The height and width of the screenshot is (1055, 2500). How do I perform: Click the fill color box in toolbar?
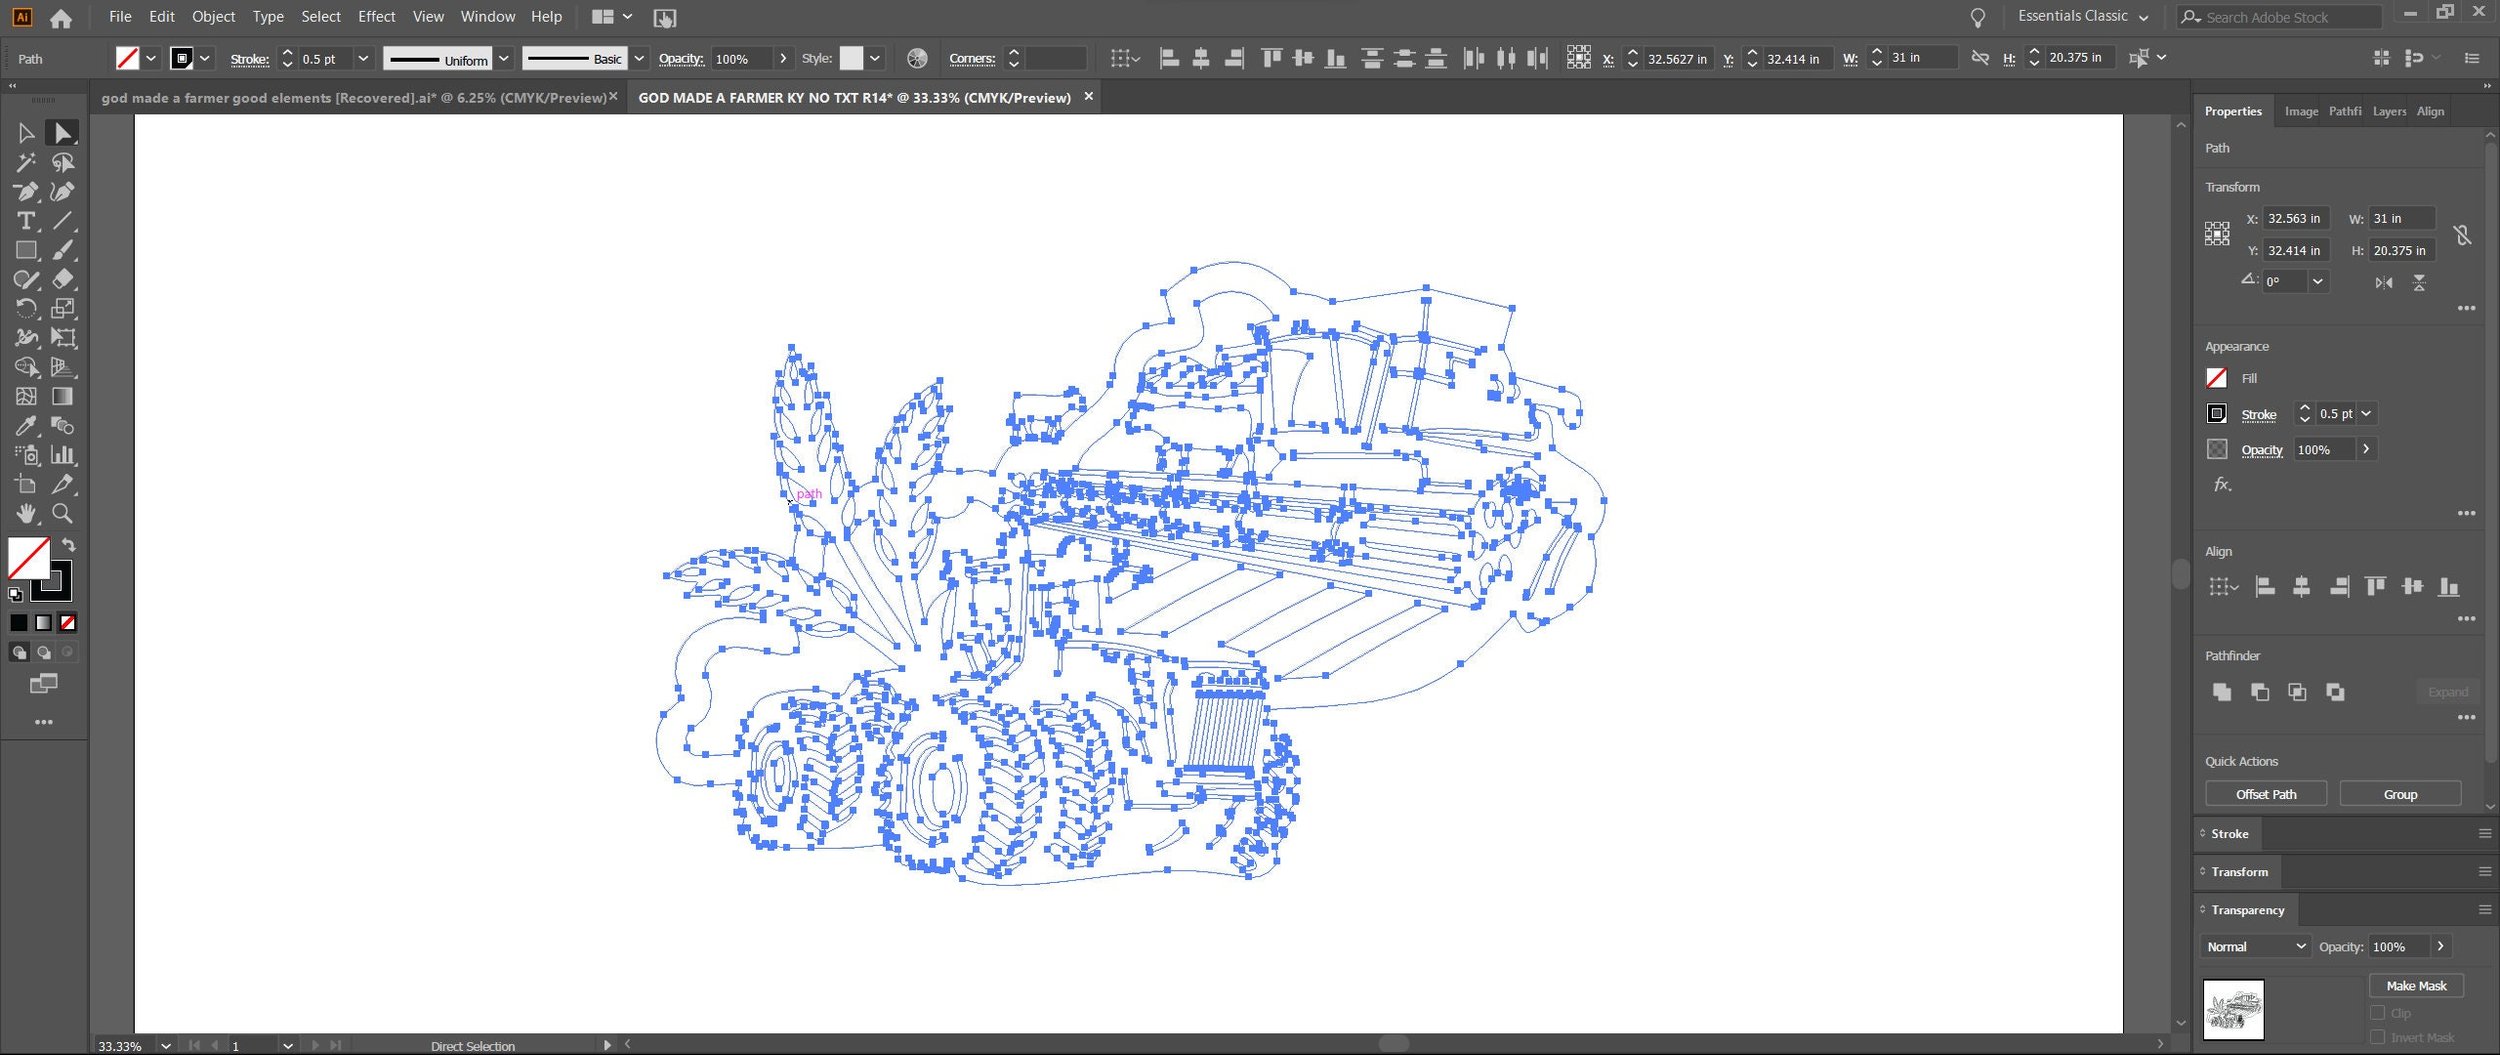click(x=29, y=558)
